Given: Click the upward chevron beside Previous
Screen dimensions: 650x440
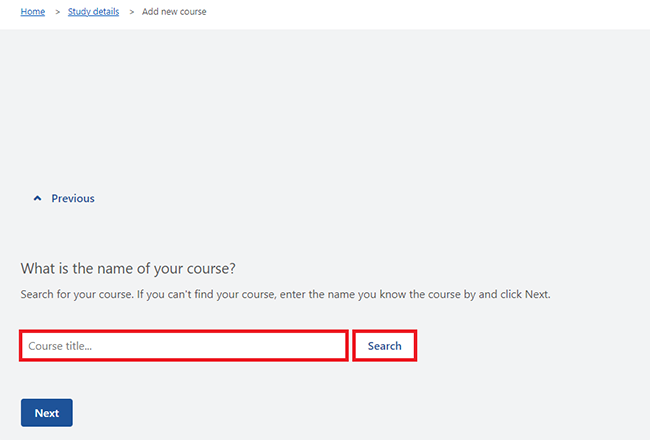Looking at the screenshot, I should [37, 198].
